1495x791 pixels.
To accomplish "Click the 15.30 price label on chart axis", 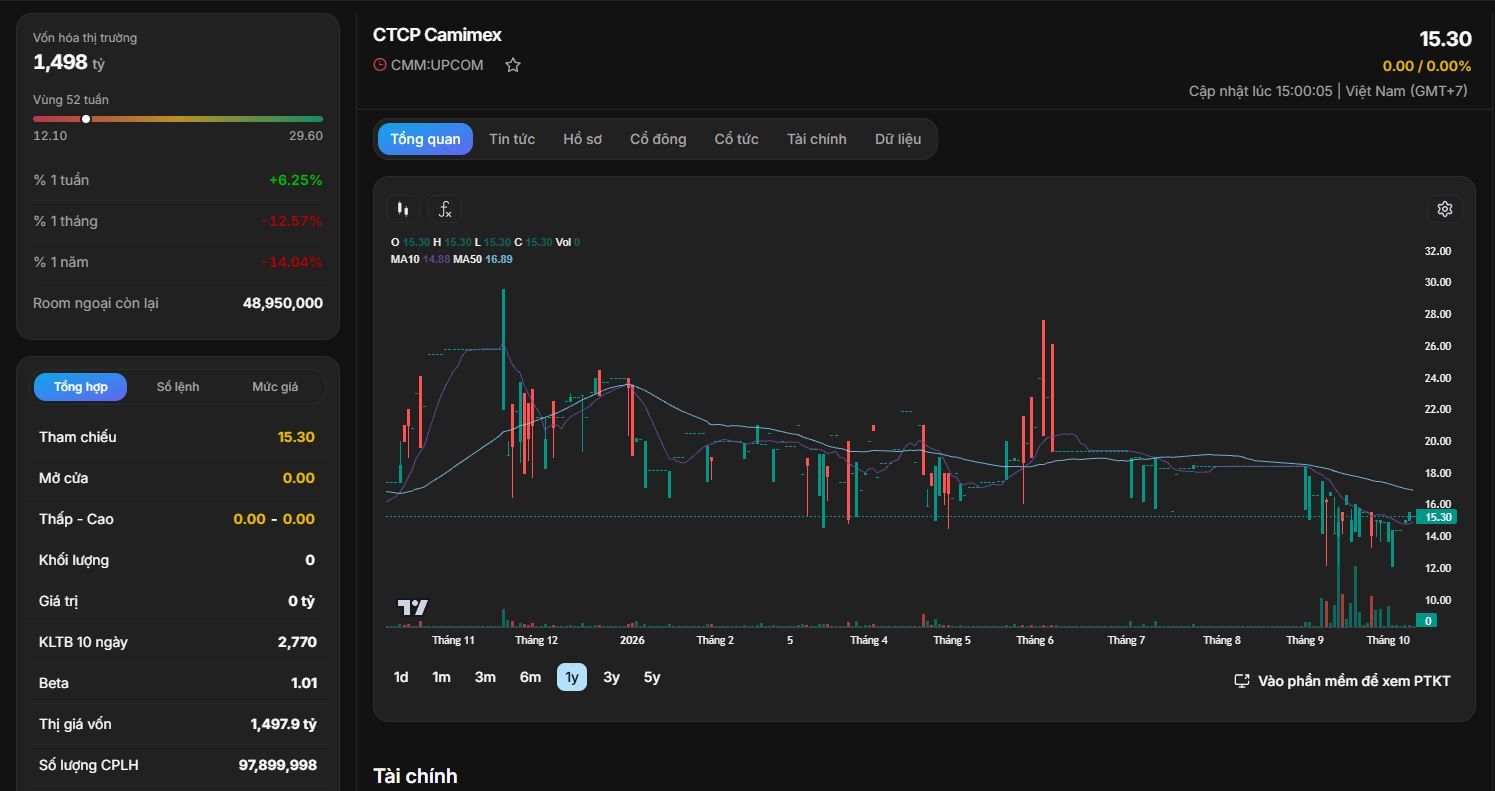I will pyautogui.click(x=1437, y=517).
